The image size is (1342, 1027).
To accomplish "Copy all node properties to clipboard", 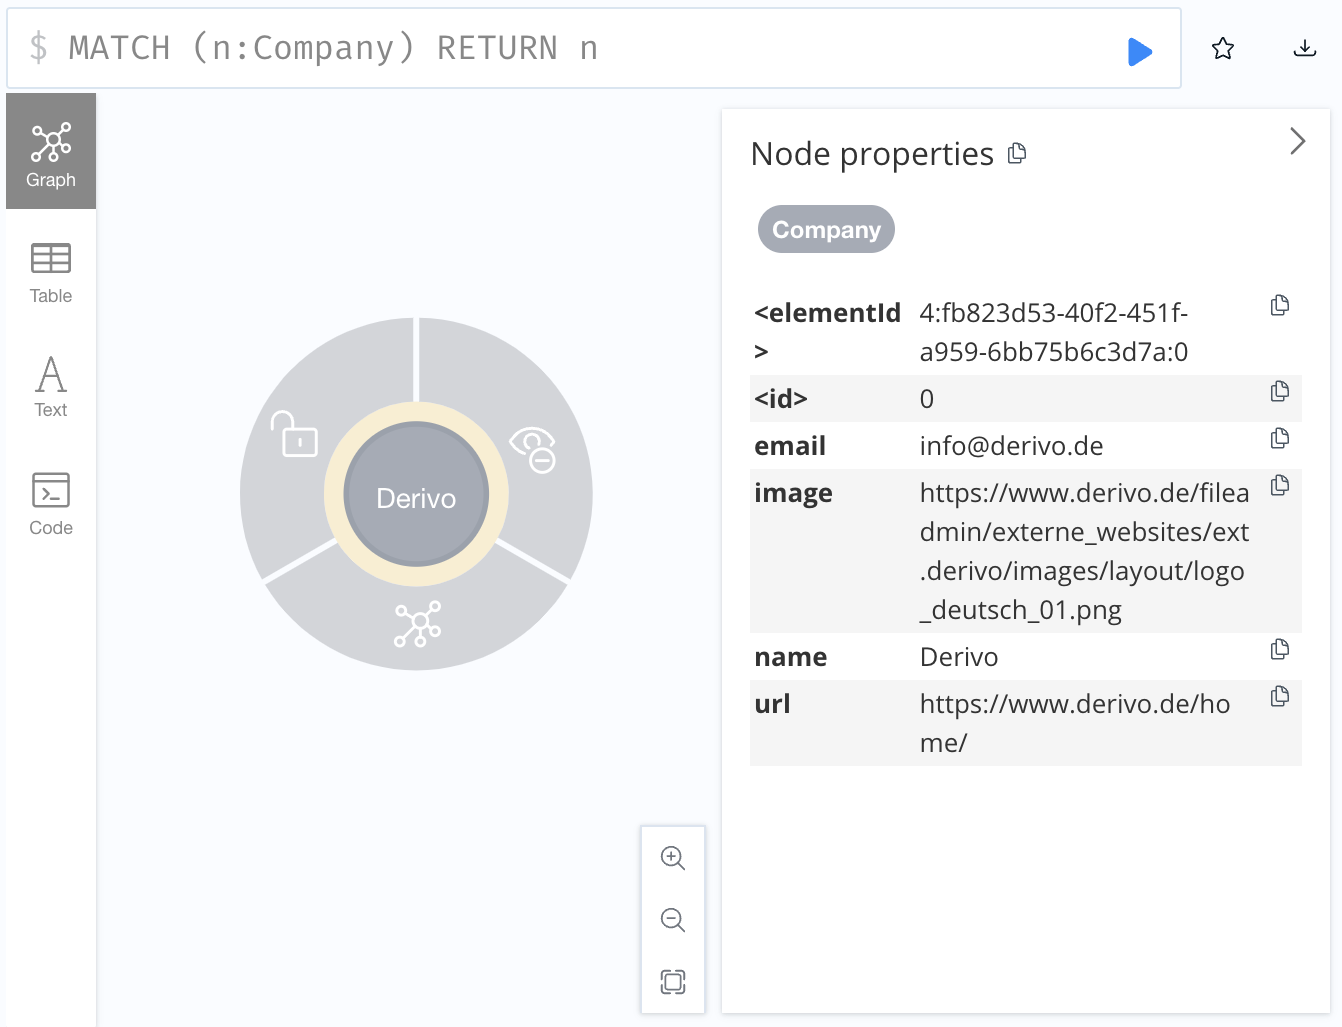I will point(1017,153).
